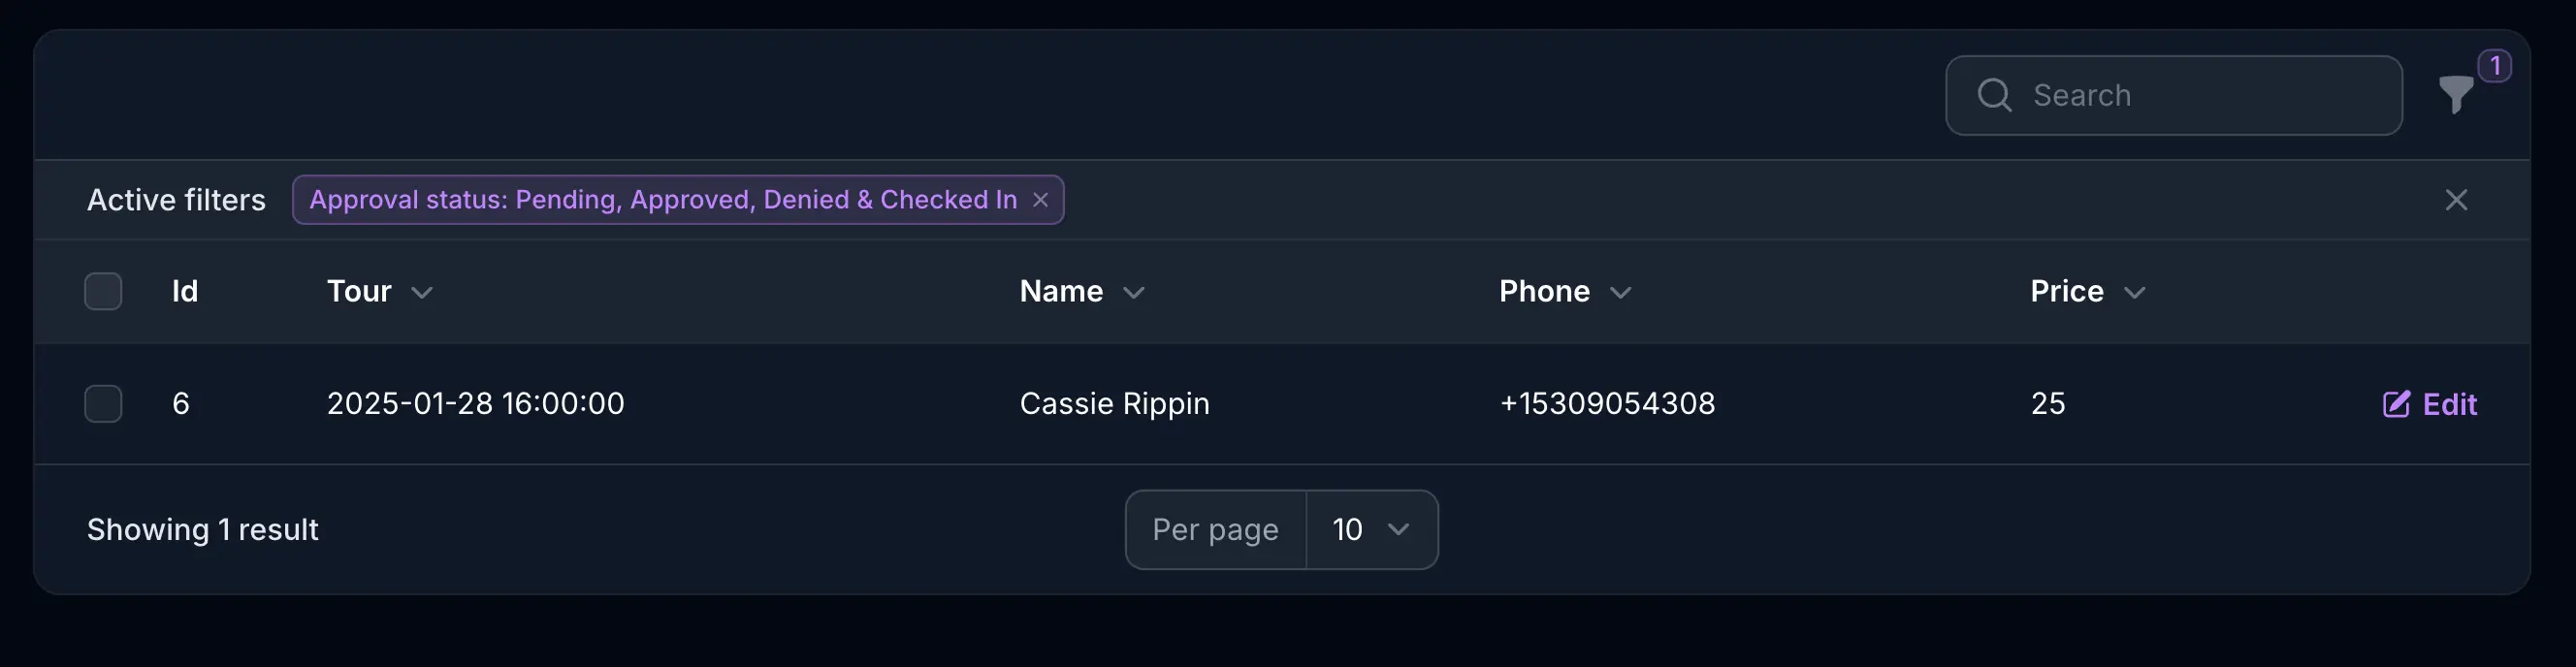Click the search magnifier icon
Viewport: 2576px width, 667px height.
(1994, 95)
